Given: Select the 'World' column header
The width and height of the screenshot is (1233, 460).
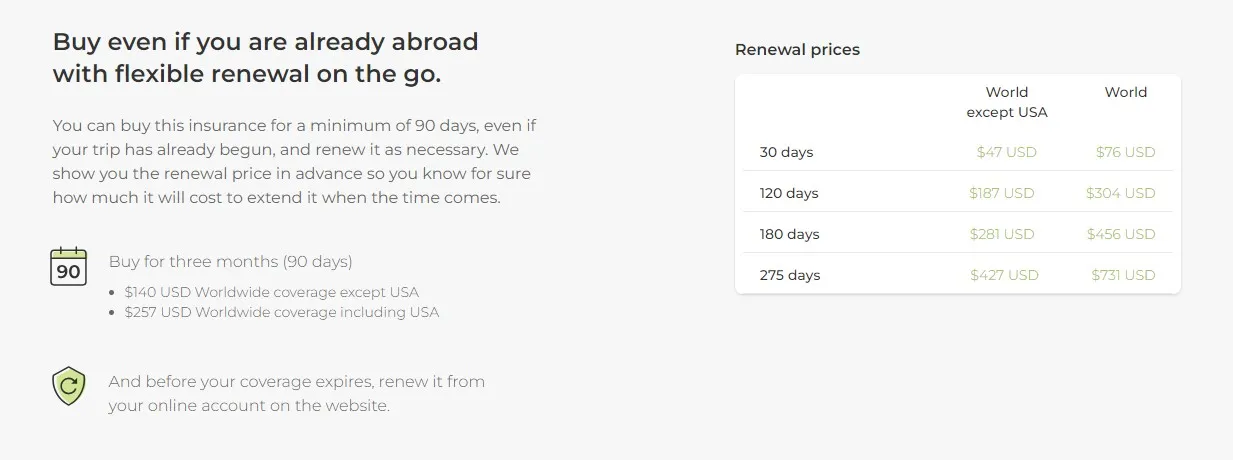Looking at the screenshot, I should pos(1125,92).
